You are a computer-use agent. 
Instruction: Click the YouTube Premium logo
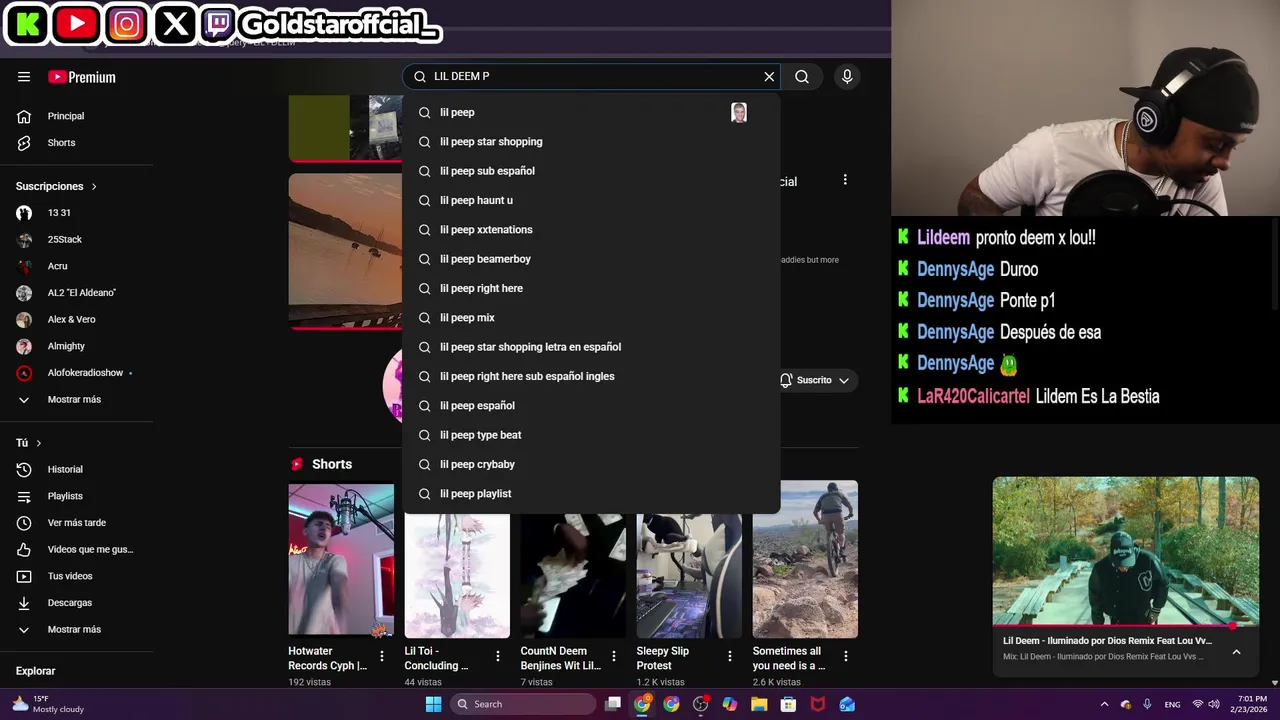[82, 77]
